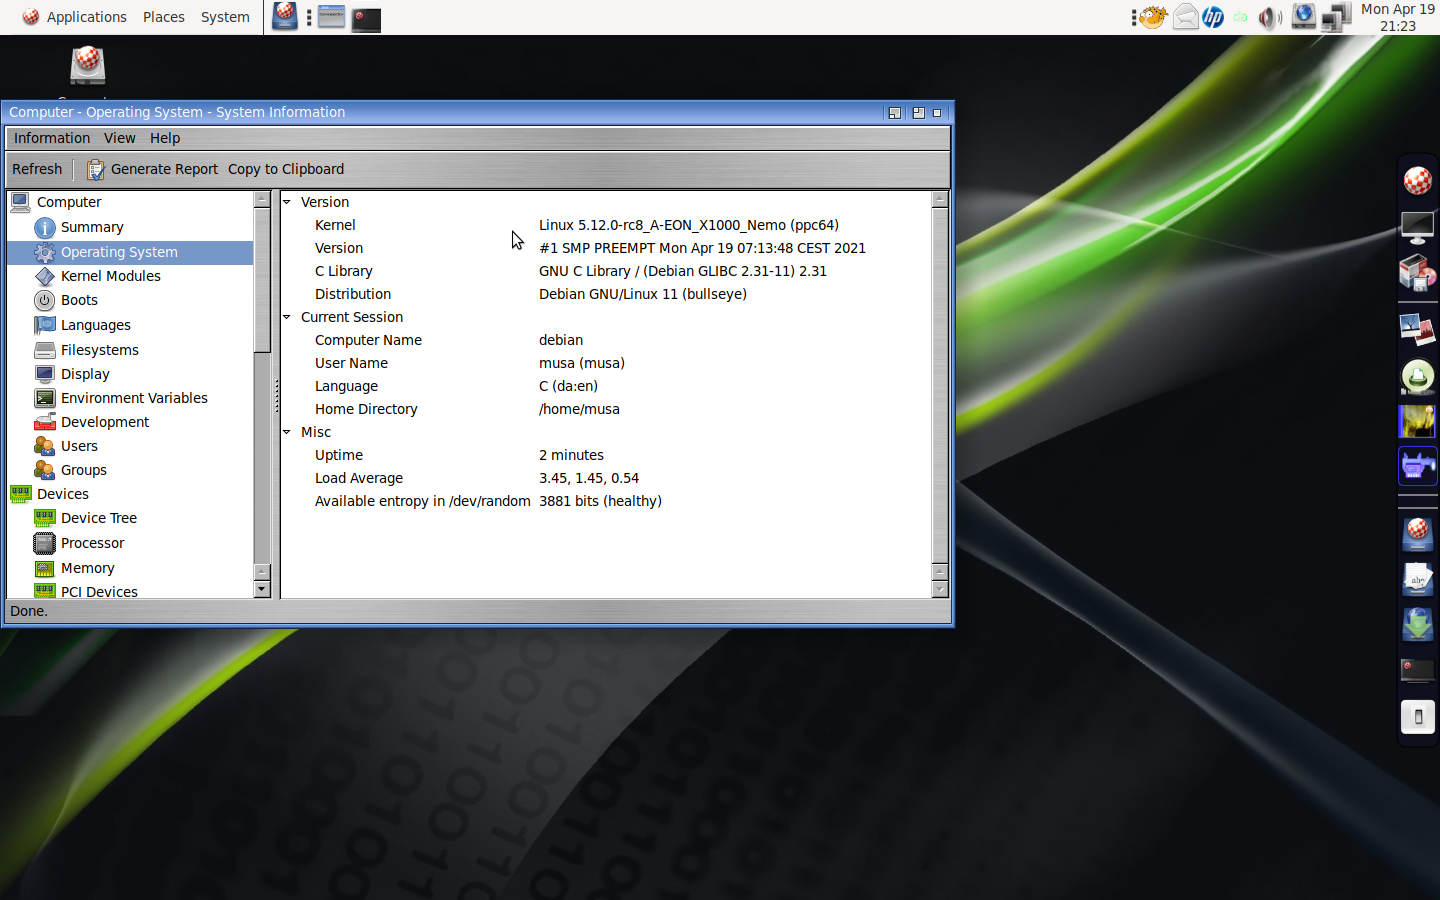Open the Boots power icon entry
This screenshot has height=900, width=1440.
point(44,300)
